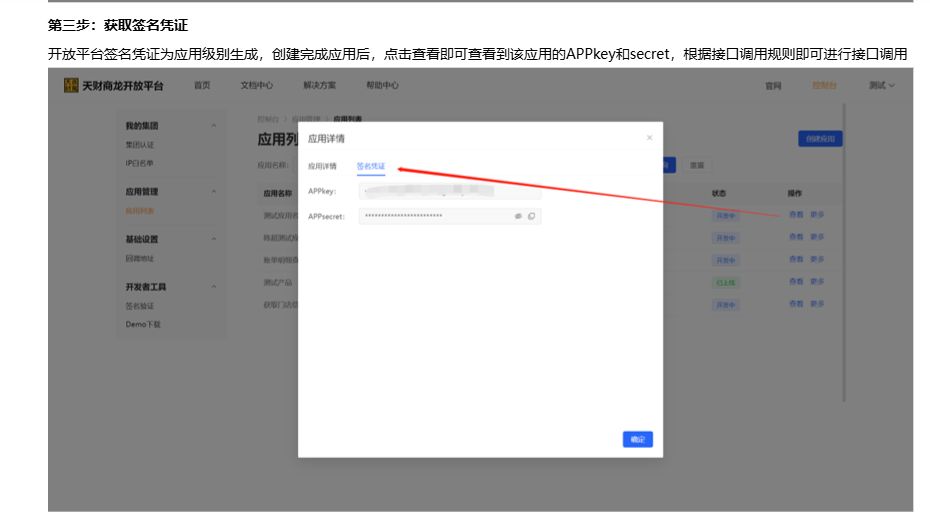Click 更多 in the 已上线 row
Image resolution: width=930 pixels, height=530 pixels.
[817, 282]
